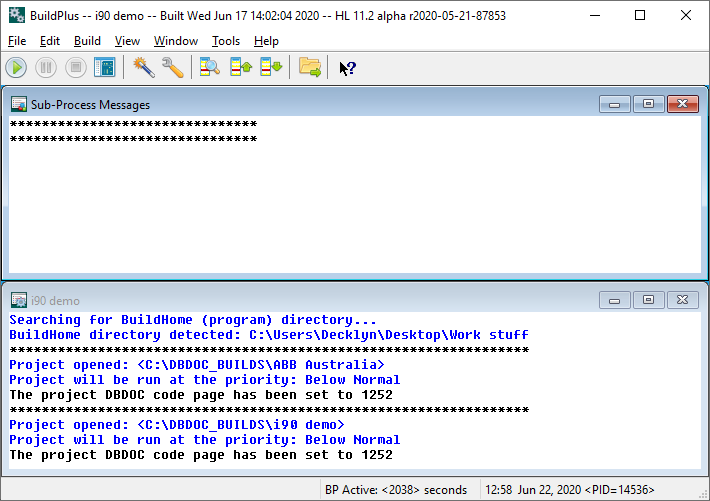Click the green Start build play button

[16, 68]
